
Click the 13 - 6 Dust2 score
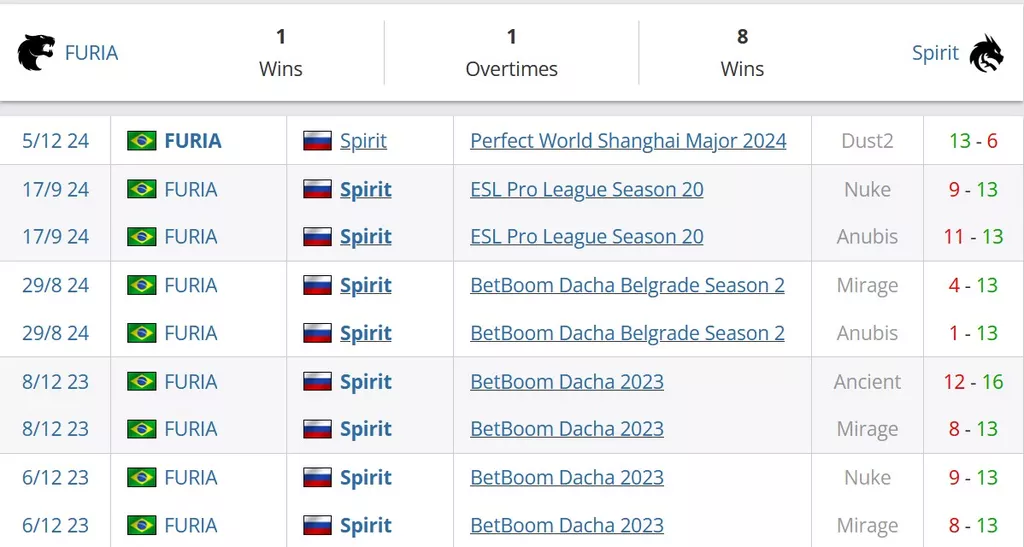point(973,140)
